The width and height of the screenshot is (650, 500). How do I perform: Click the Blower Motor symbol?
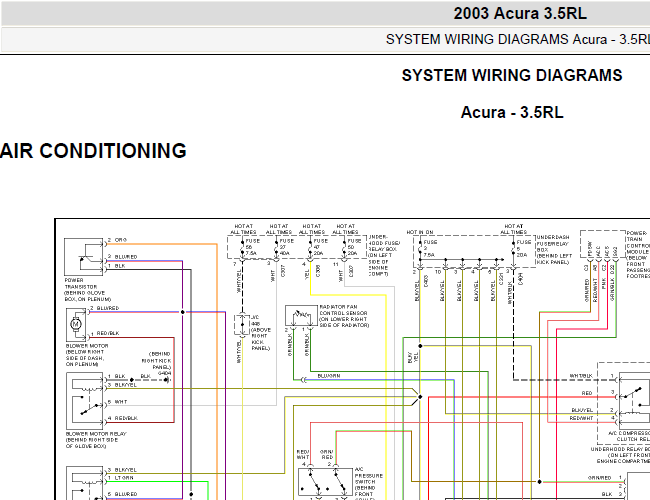(76, 324)
